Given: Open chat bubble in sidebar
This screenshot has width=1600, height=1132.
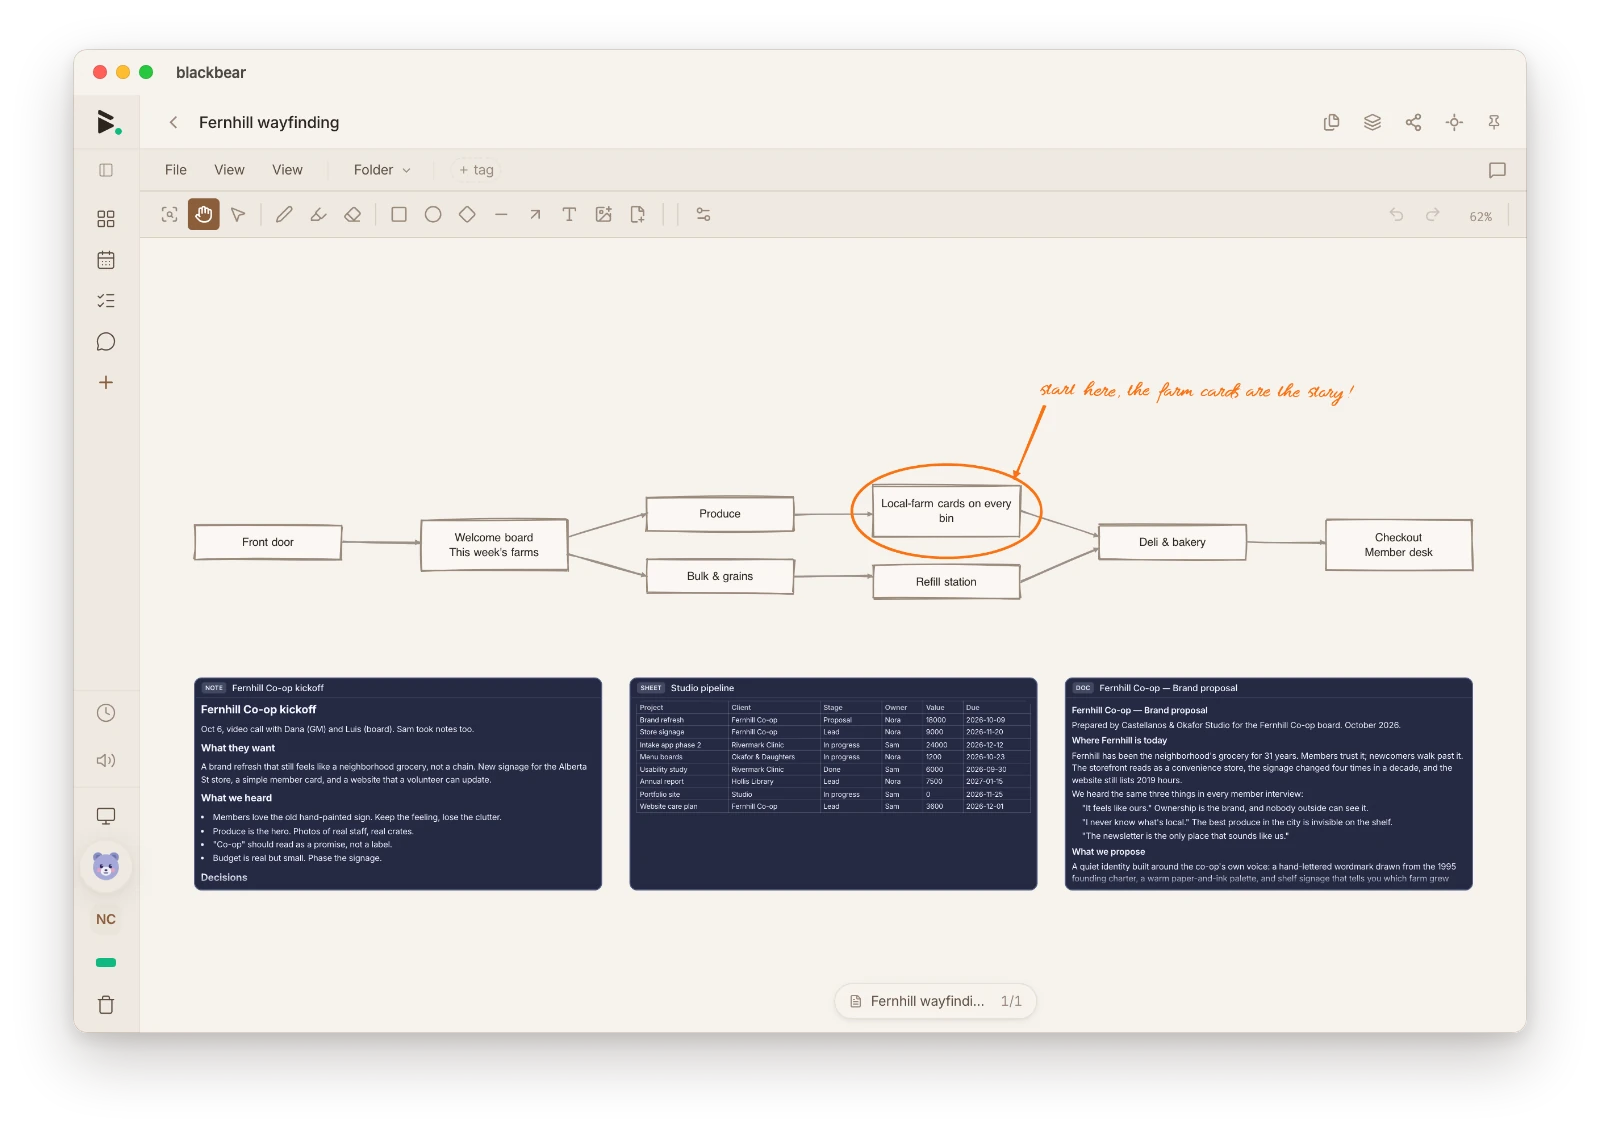Looking at the screenshot, I should [x=106, y=342].
